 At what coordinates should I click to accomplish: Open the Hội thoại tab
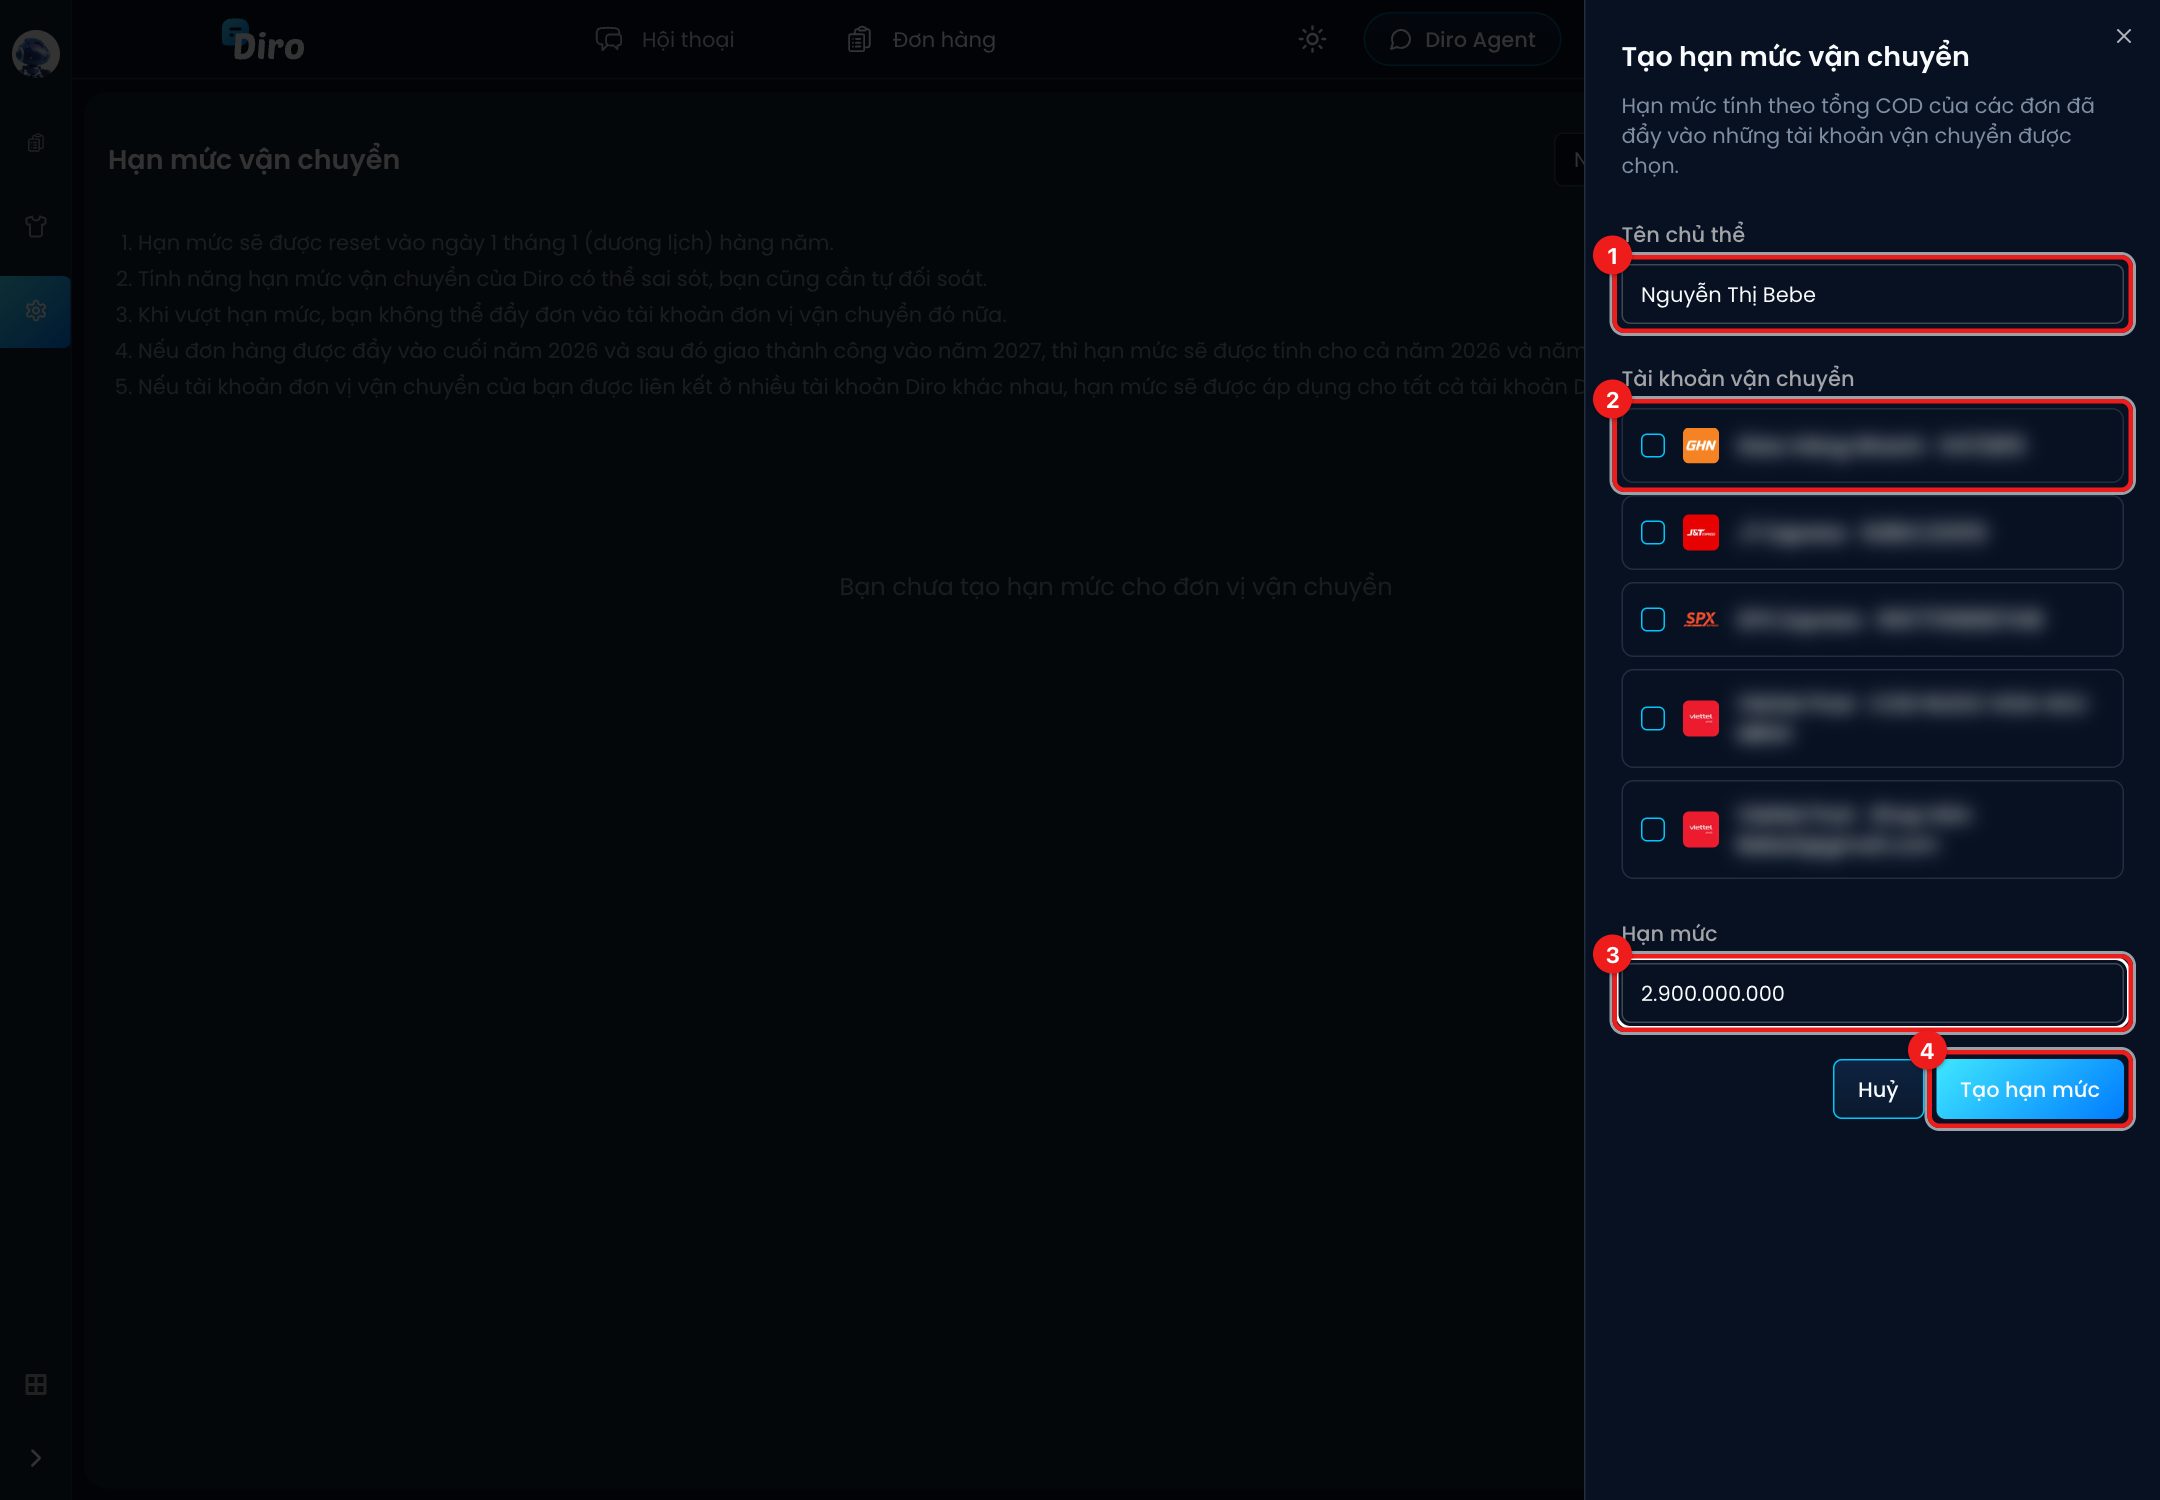click(665, 39)
